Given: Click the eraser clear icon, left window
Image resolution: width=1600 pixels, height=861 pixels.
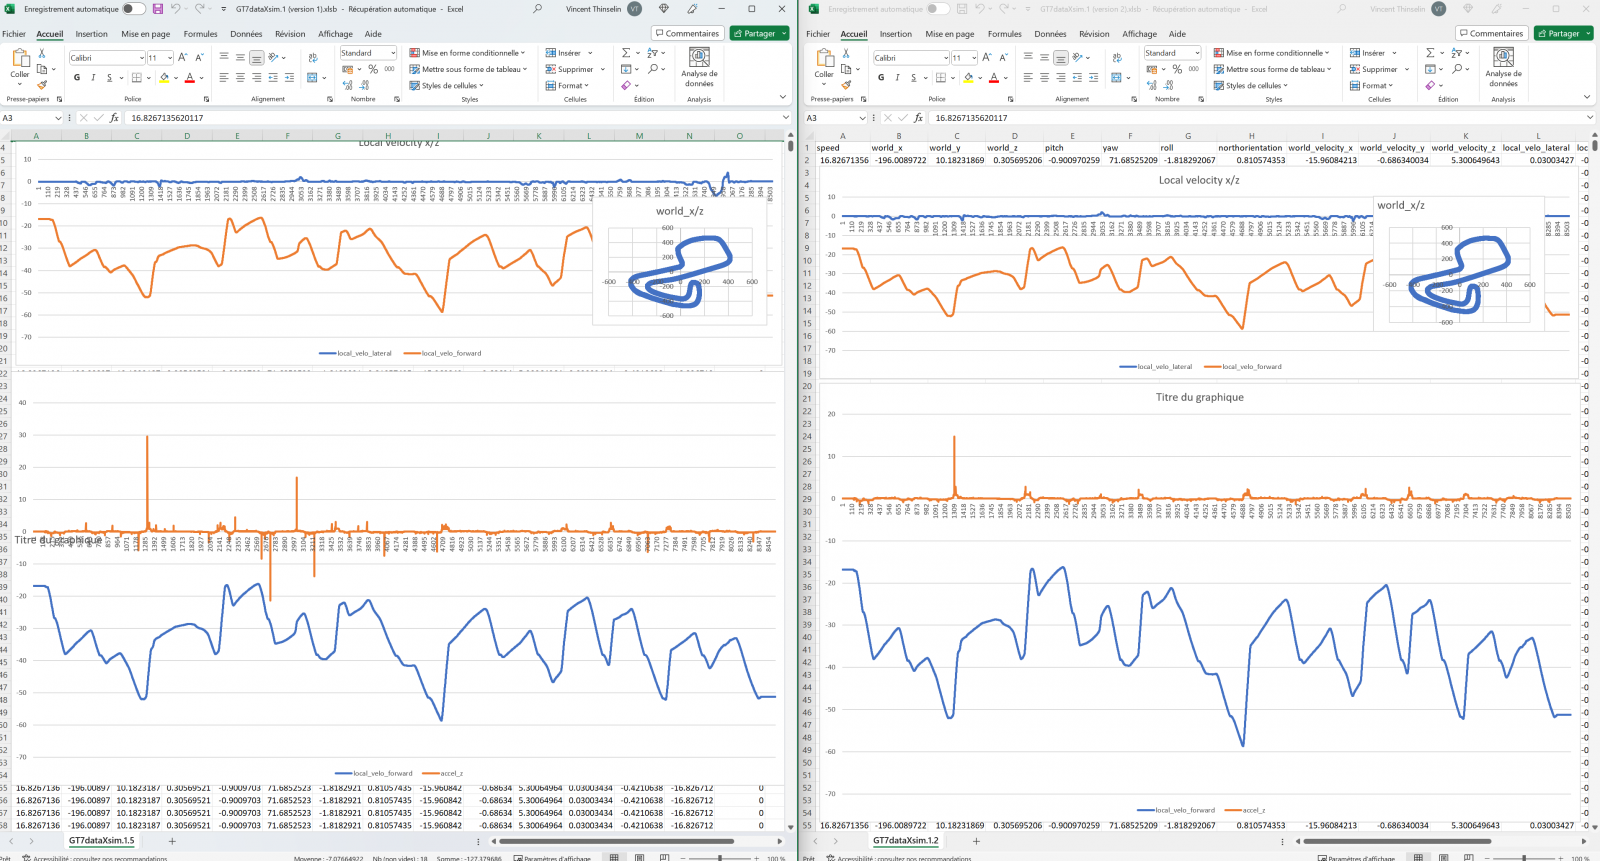Looking at the screenshot, I should (x=626, y=85).
